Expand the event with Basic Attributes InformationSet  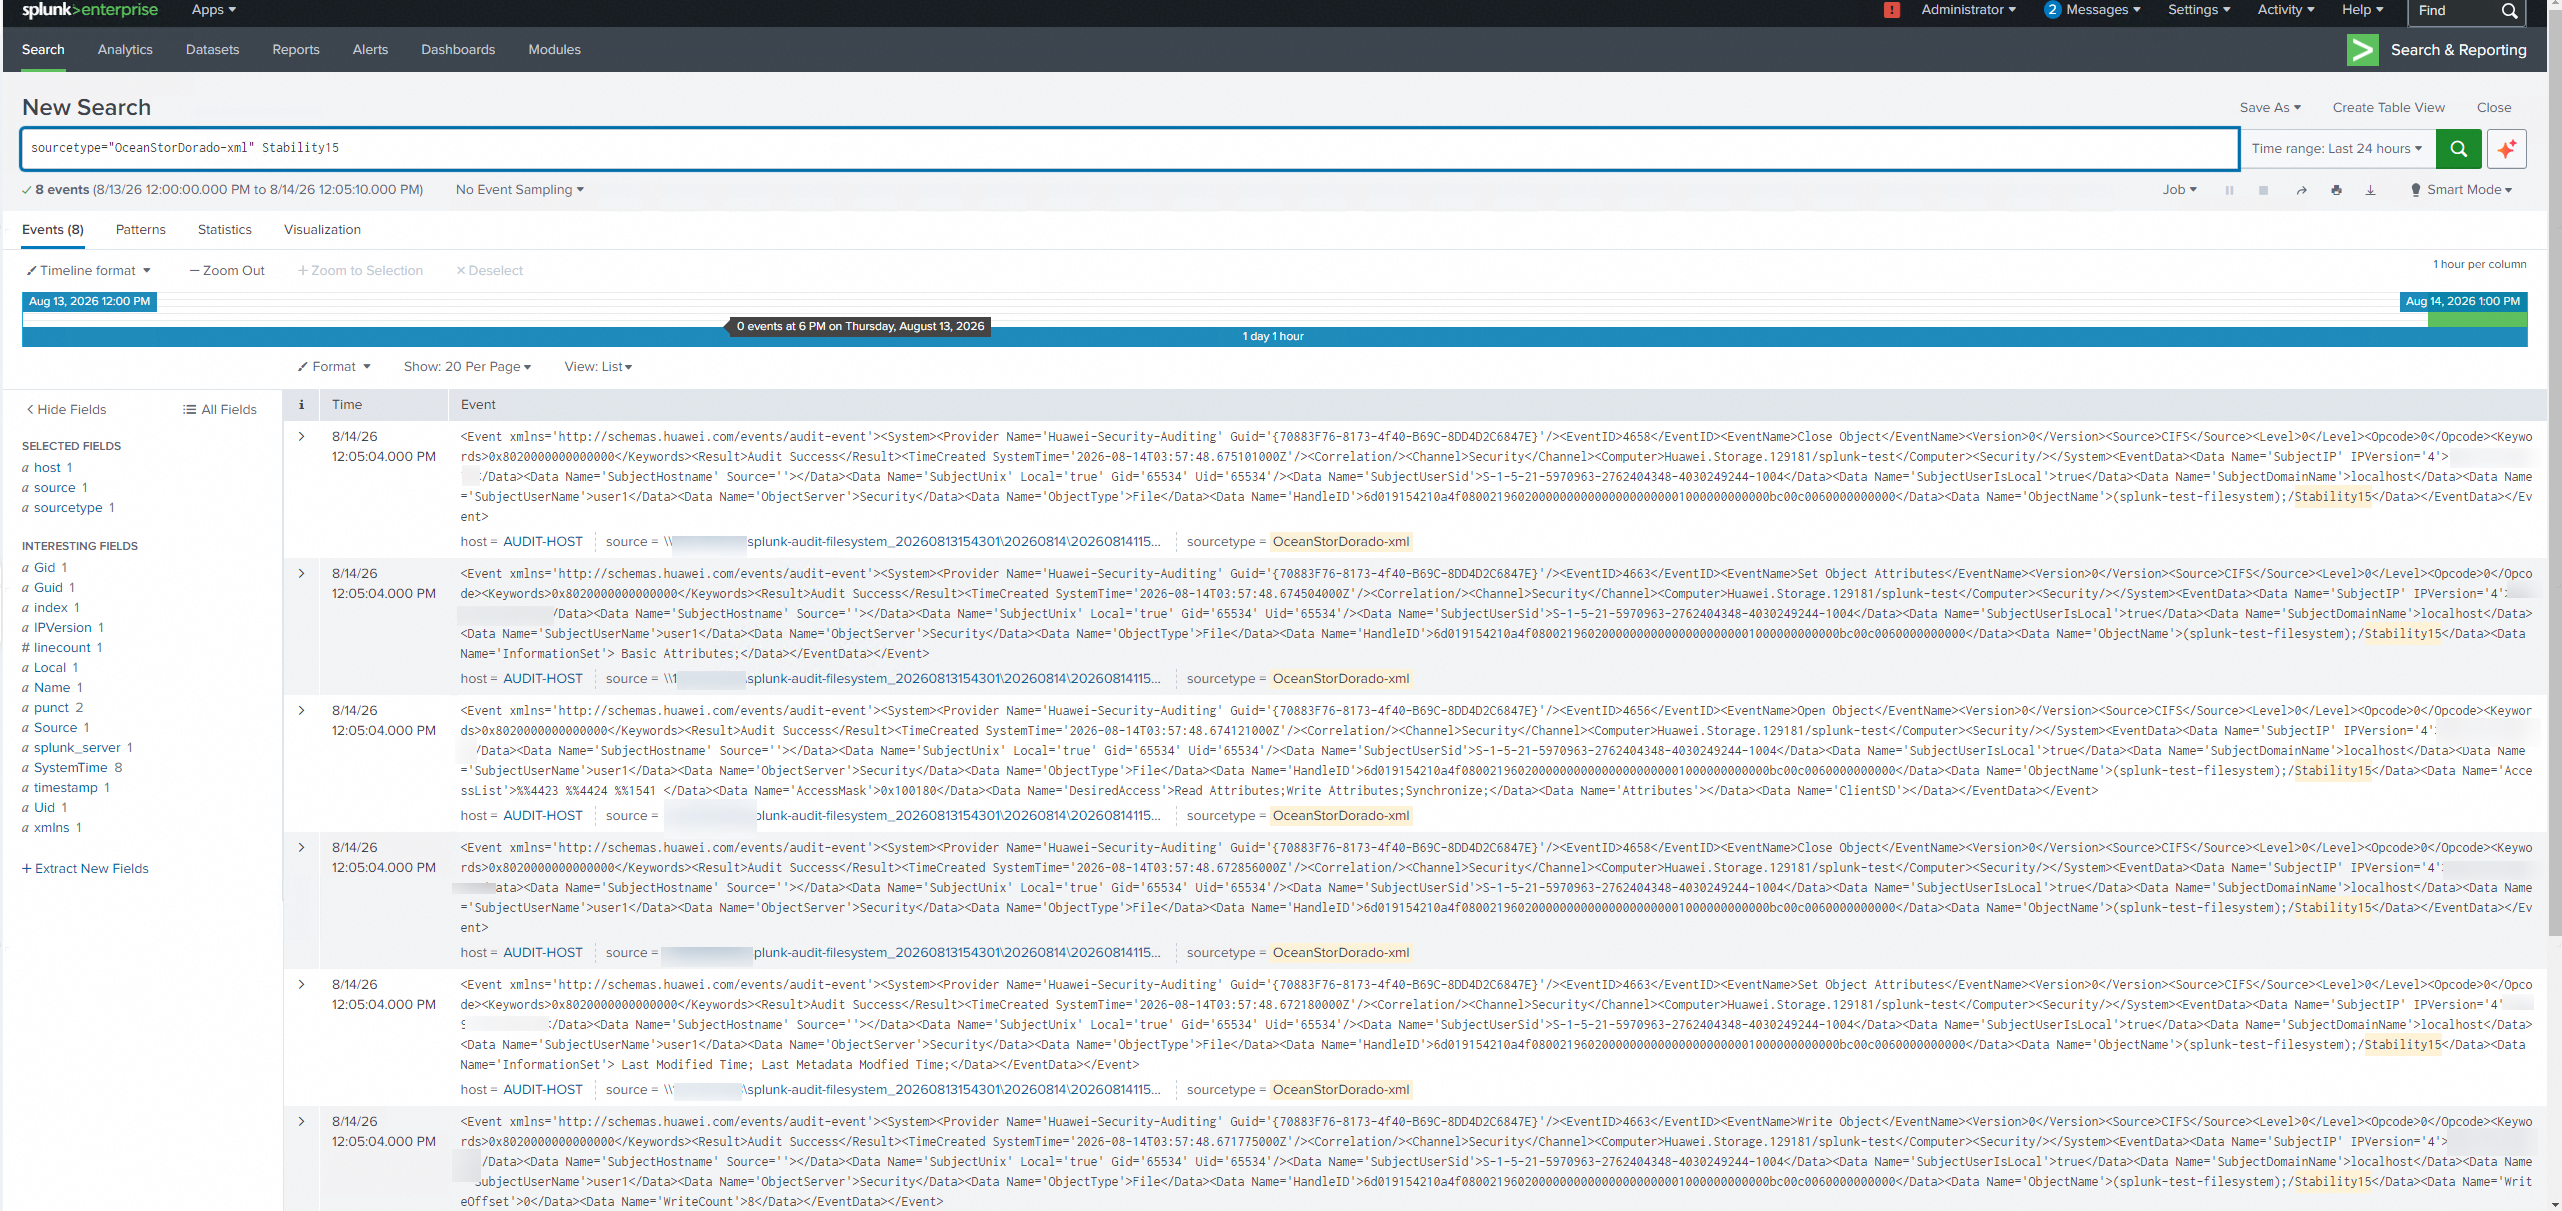pyautogui.click(x=301, y=574)
